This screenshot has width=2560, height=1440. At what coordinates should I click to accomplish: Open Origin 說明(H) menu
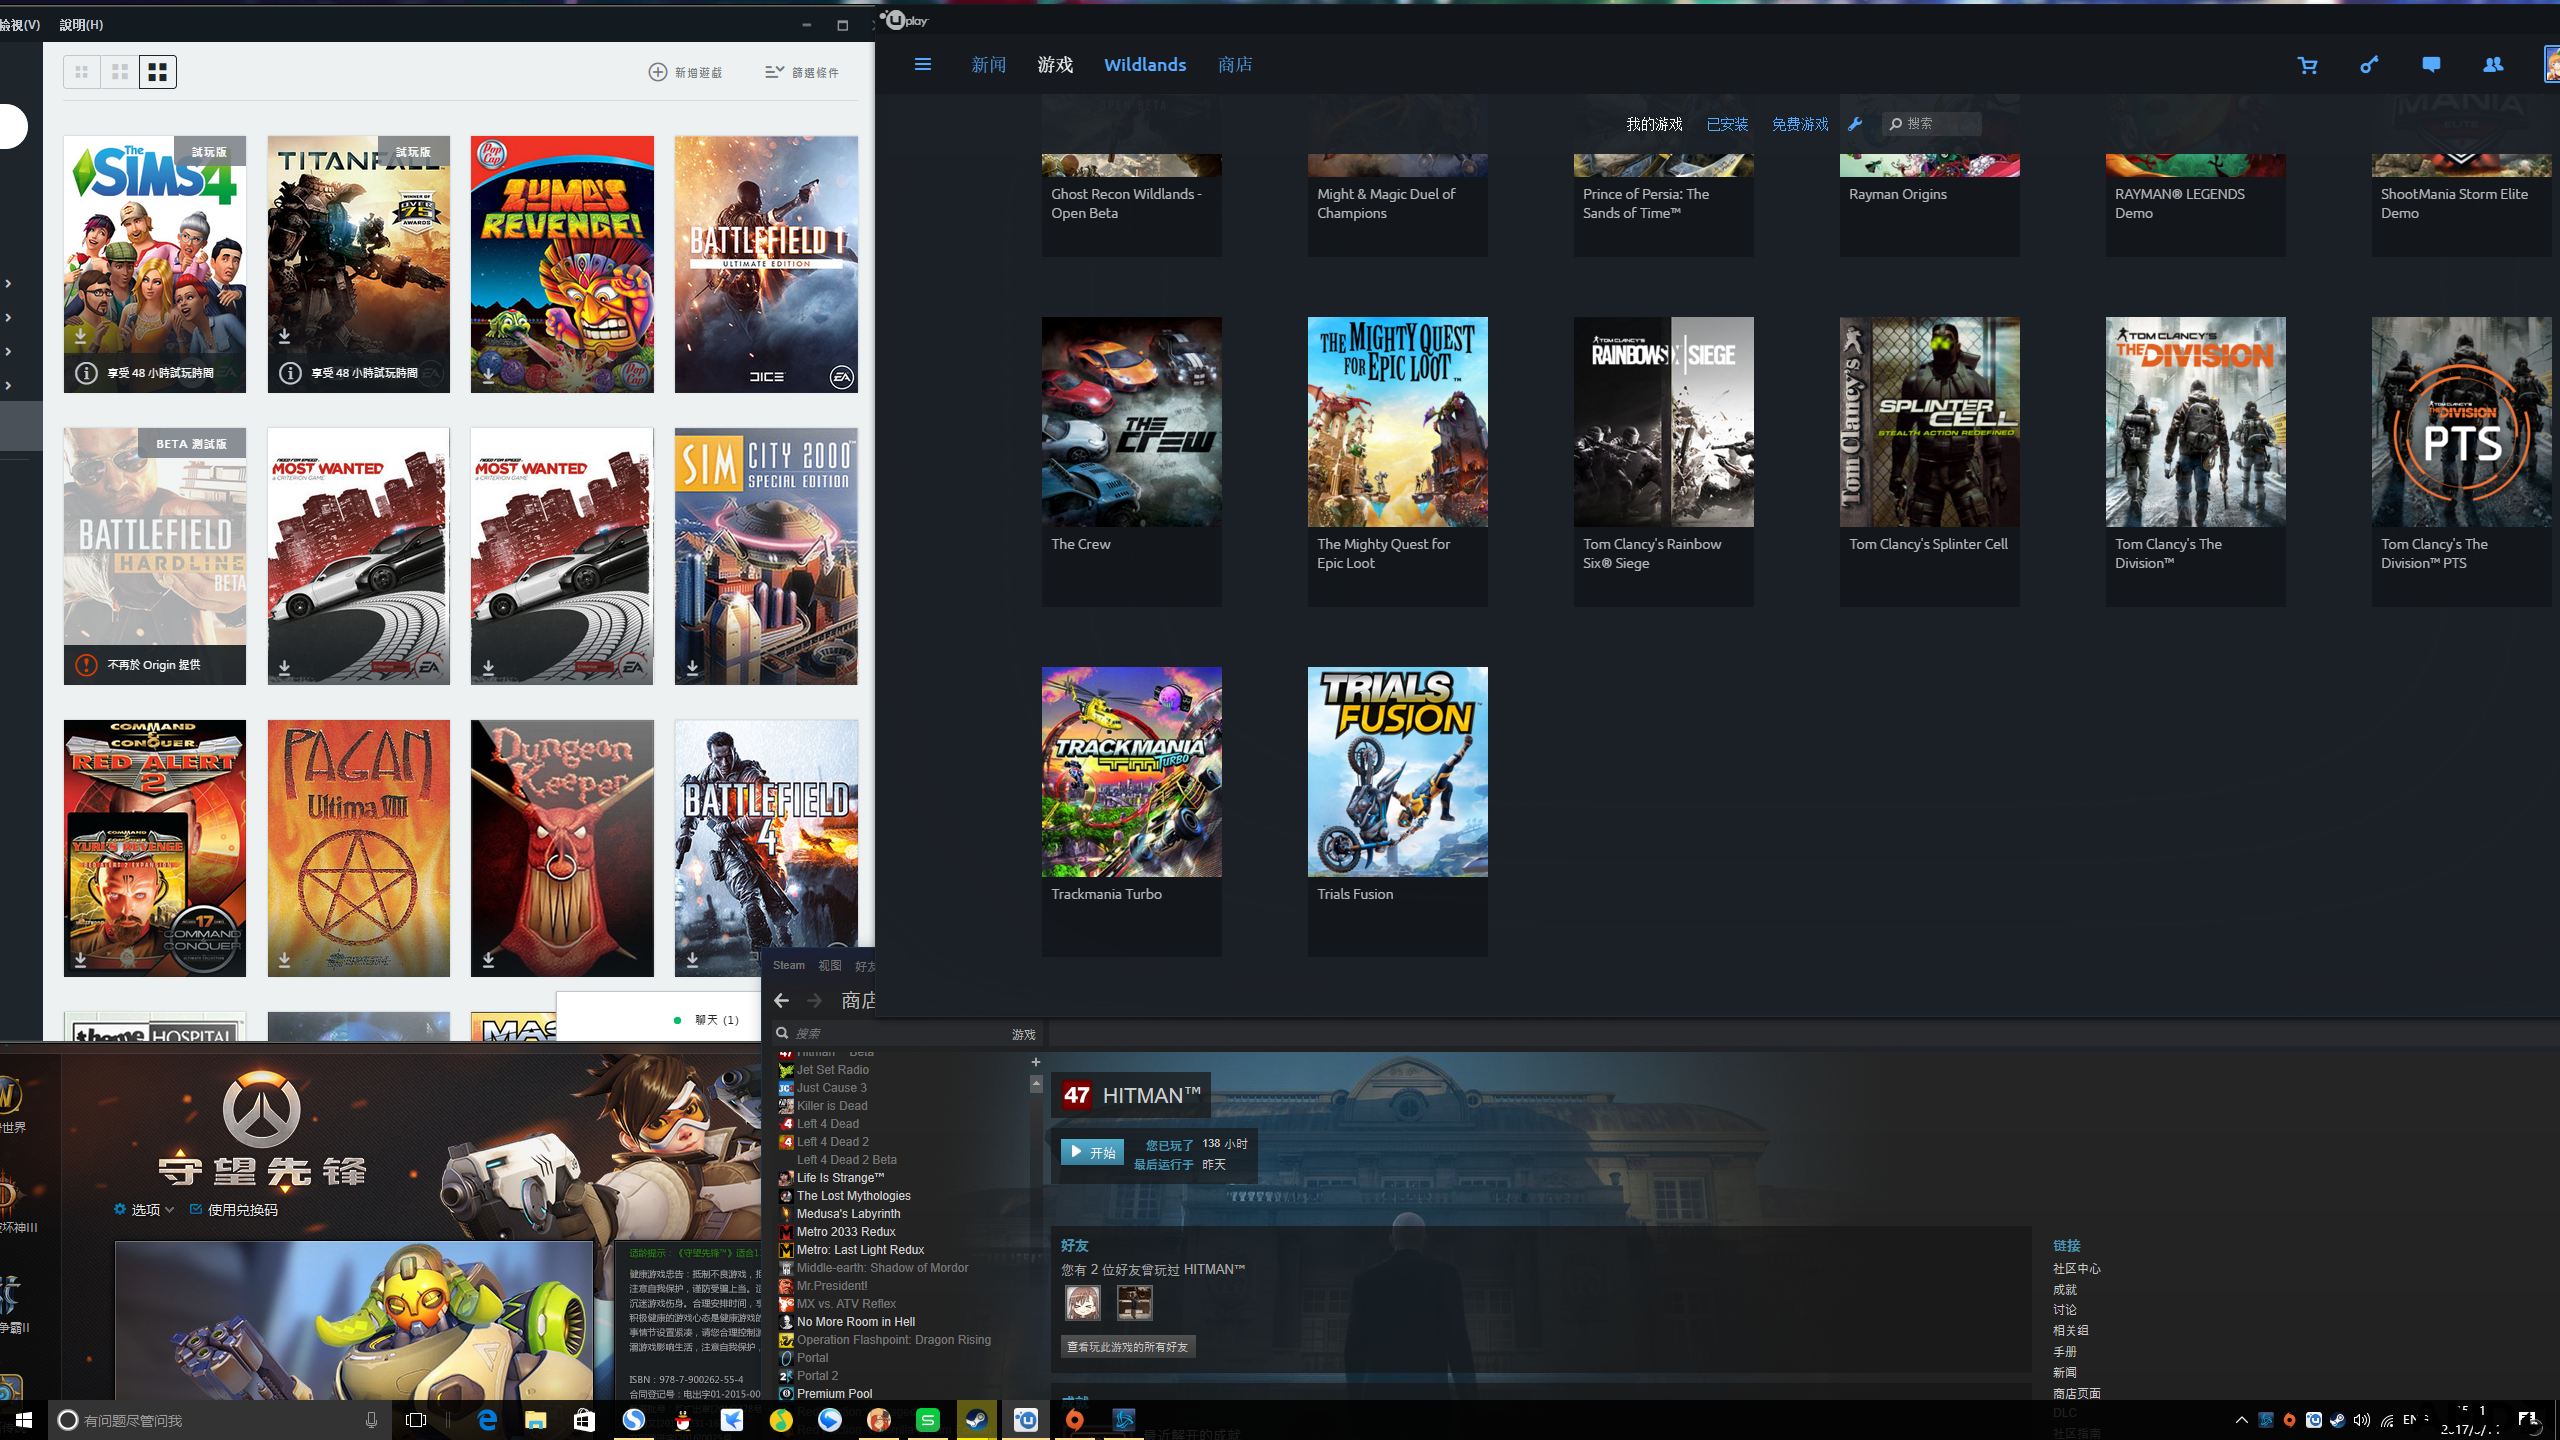[x=81, y=25]
